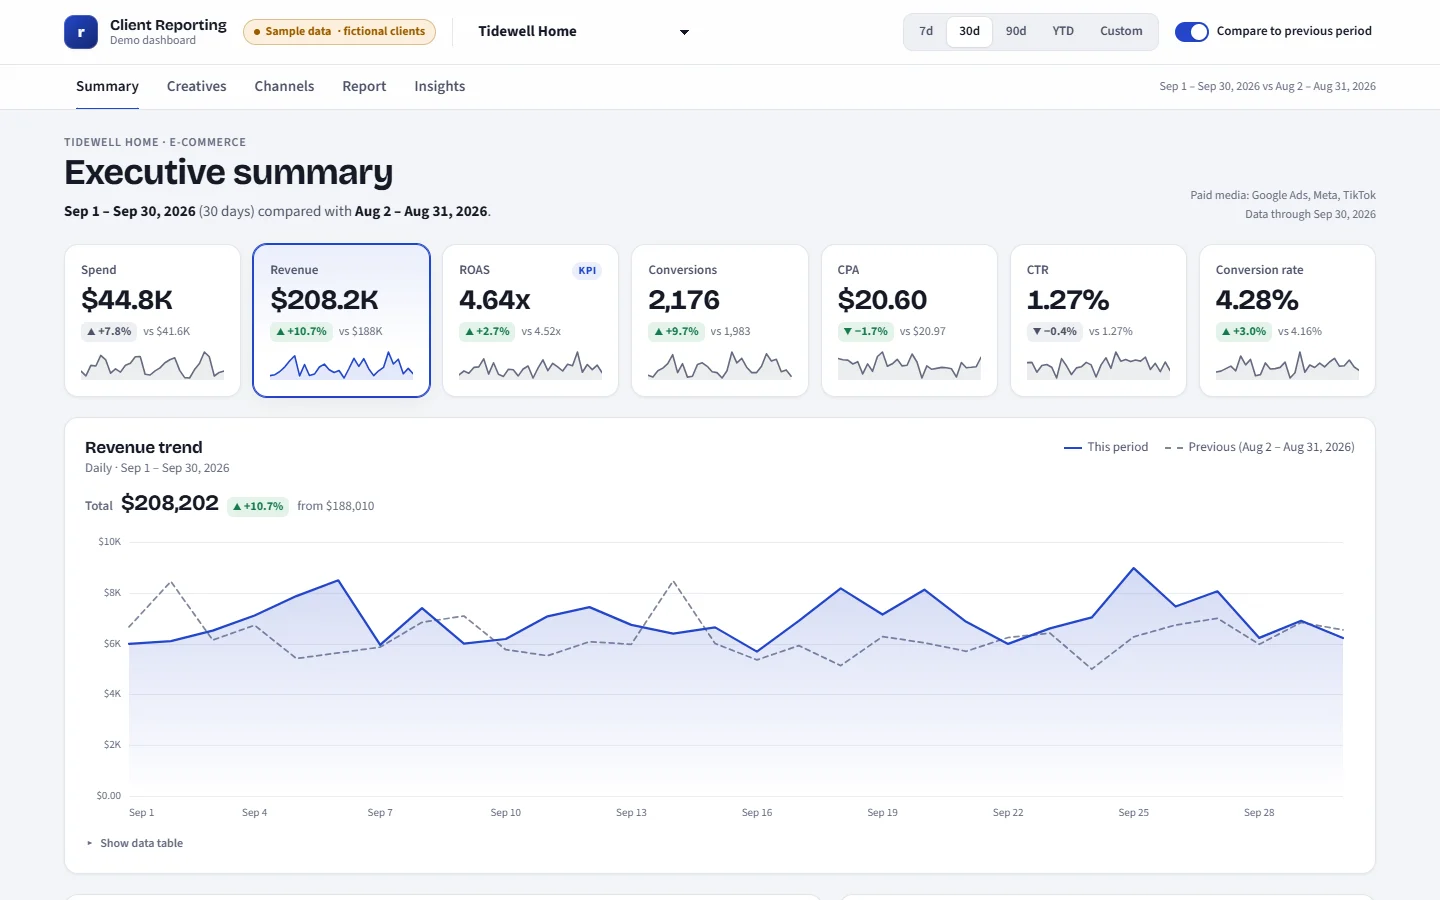The height and width of the screenshot is (900, 1440).
Task: Click the from $188,010 text
Action: (336, 506)
